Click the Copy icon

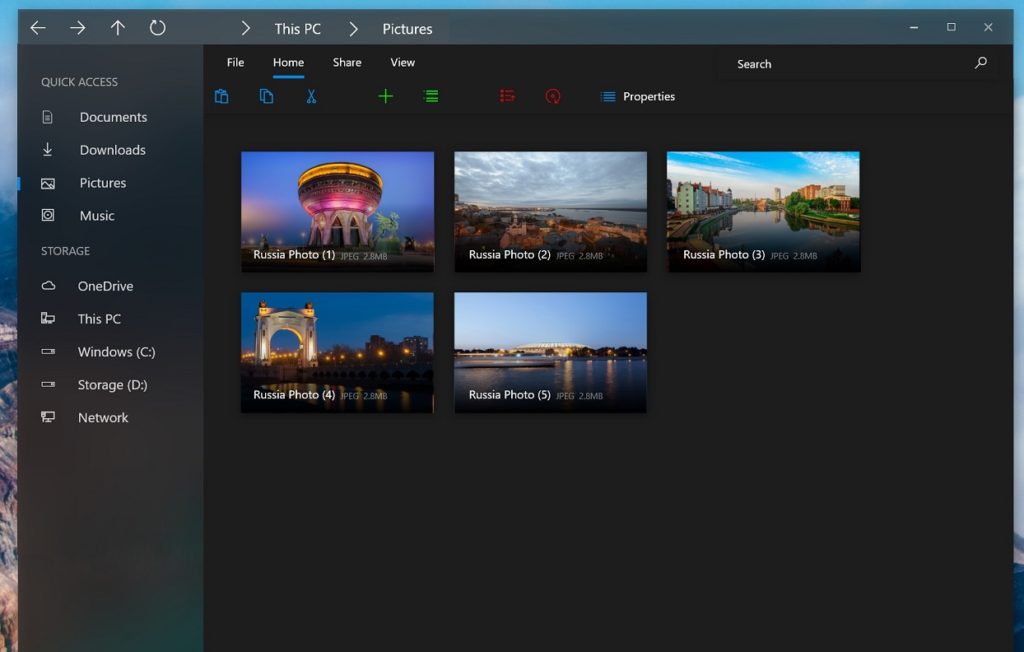(x=266, y=96)
